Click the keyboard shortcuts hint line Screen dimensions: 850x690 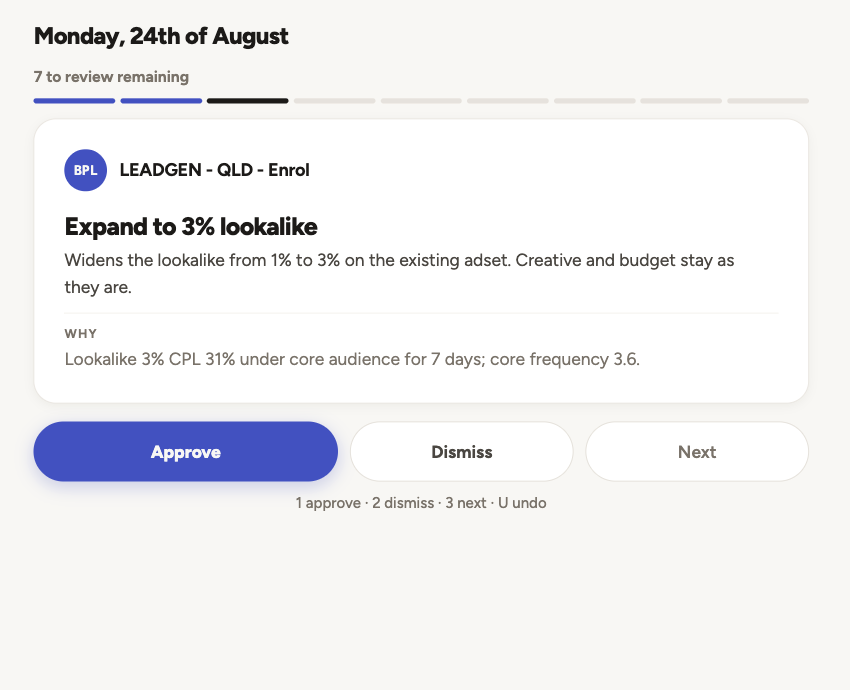421,503
